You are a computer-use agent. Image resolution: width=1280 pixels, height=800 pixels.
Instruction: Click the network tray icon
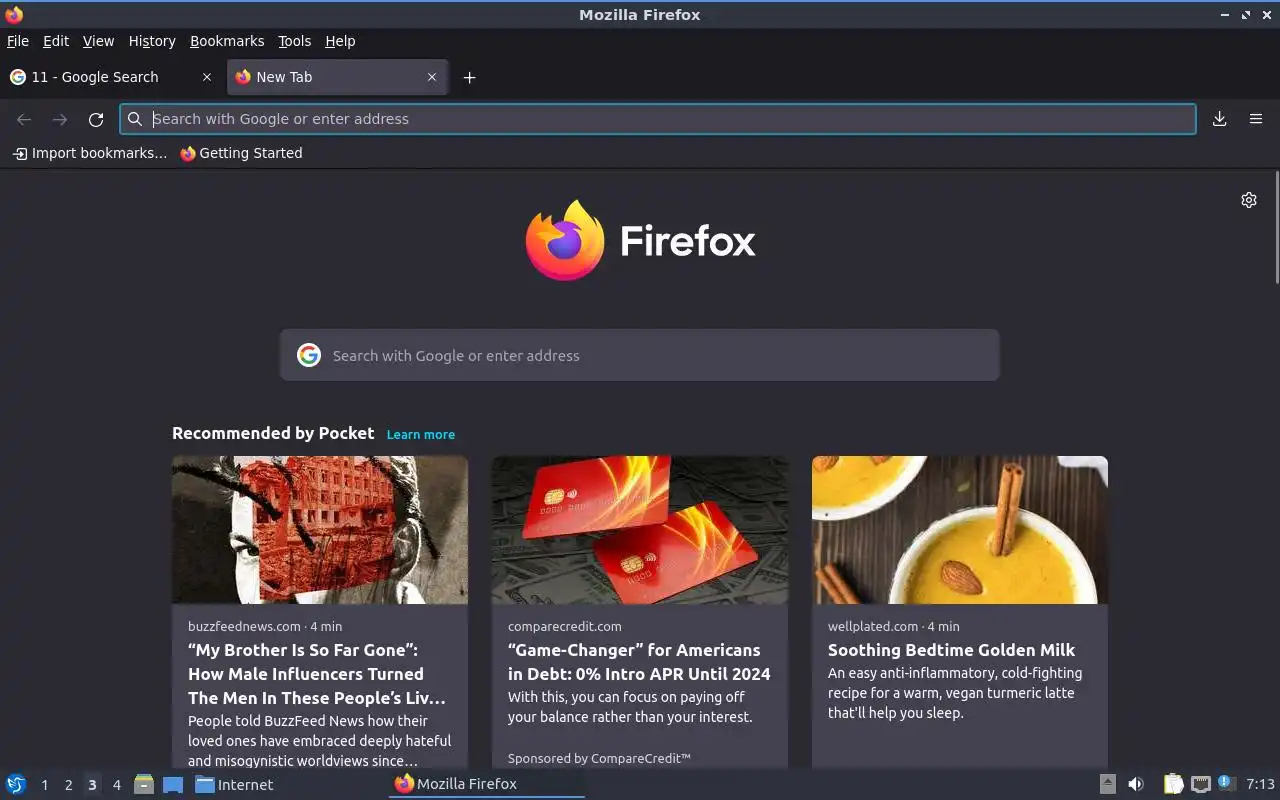tap(1201, 784)
